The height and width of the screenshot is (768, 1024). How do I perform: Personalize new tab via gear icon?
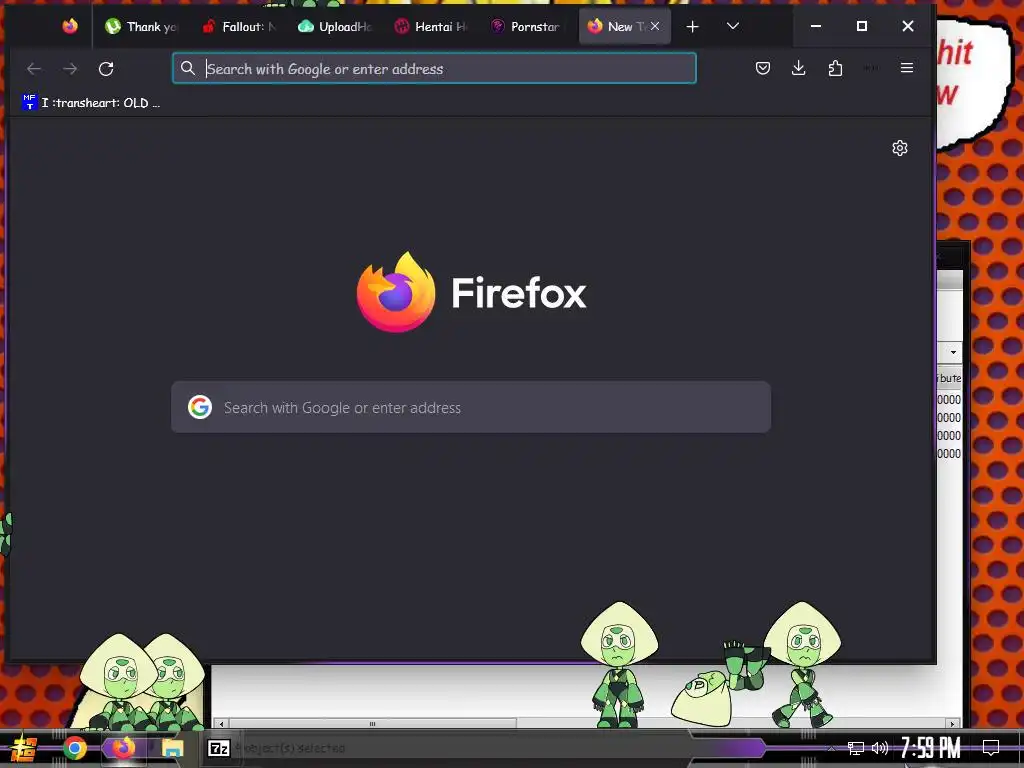pos(900,148)
